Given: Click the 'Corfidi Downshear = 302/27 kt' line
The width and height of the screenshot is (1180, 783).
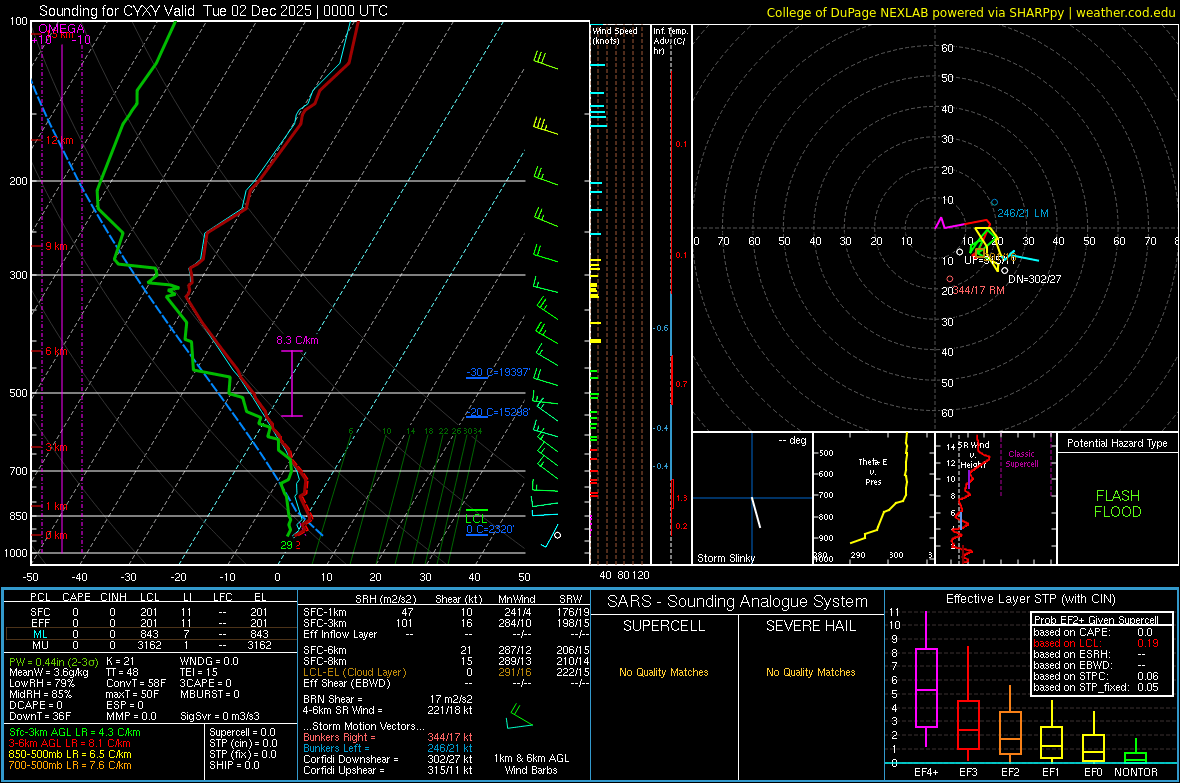Looking at the screenshot, I should coord(388,759).
